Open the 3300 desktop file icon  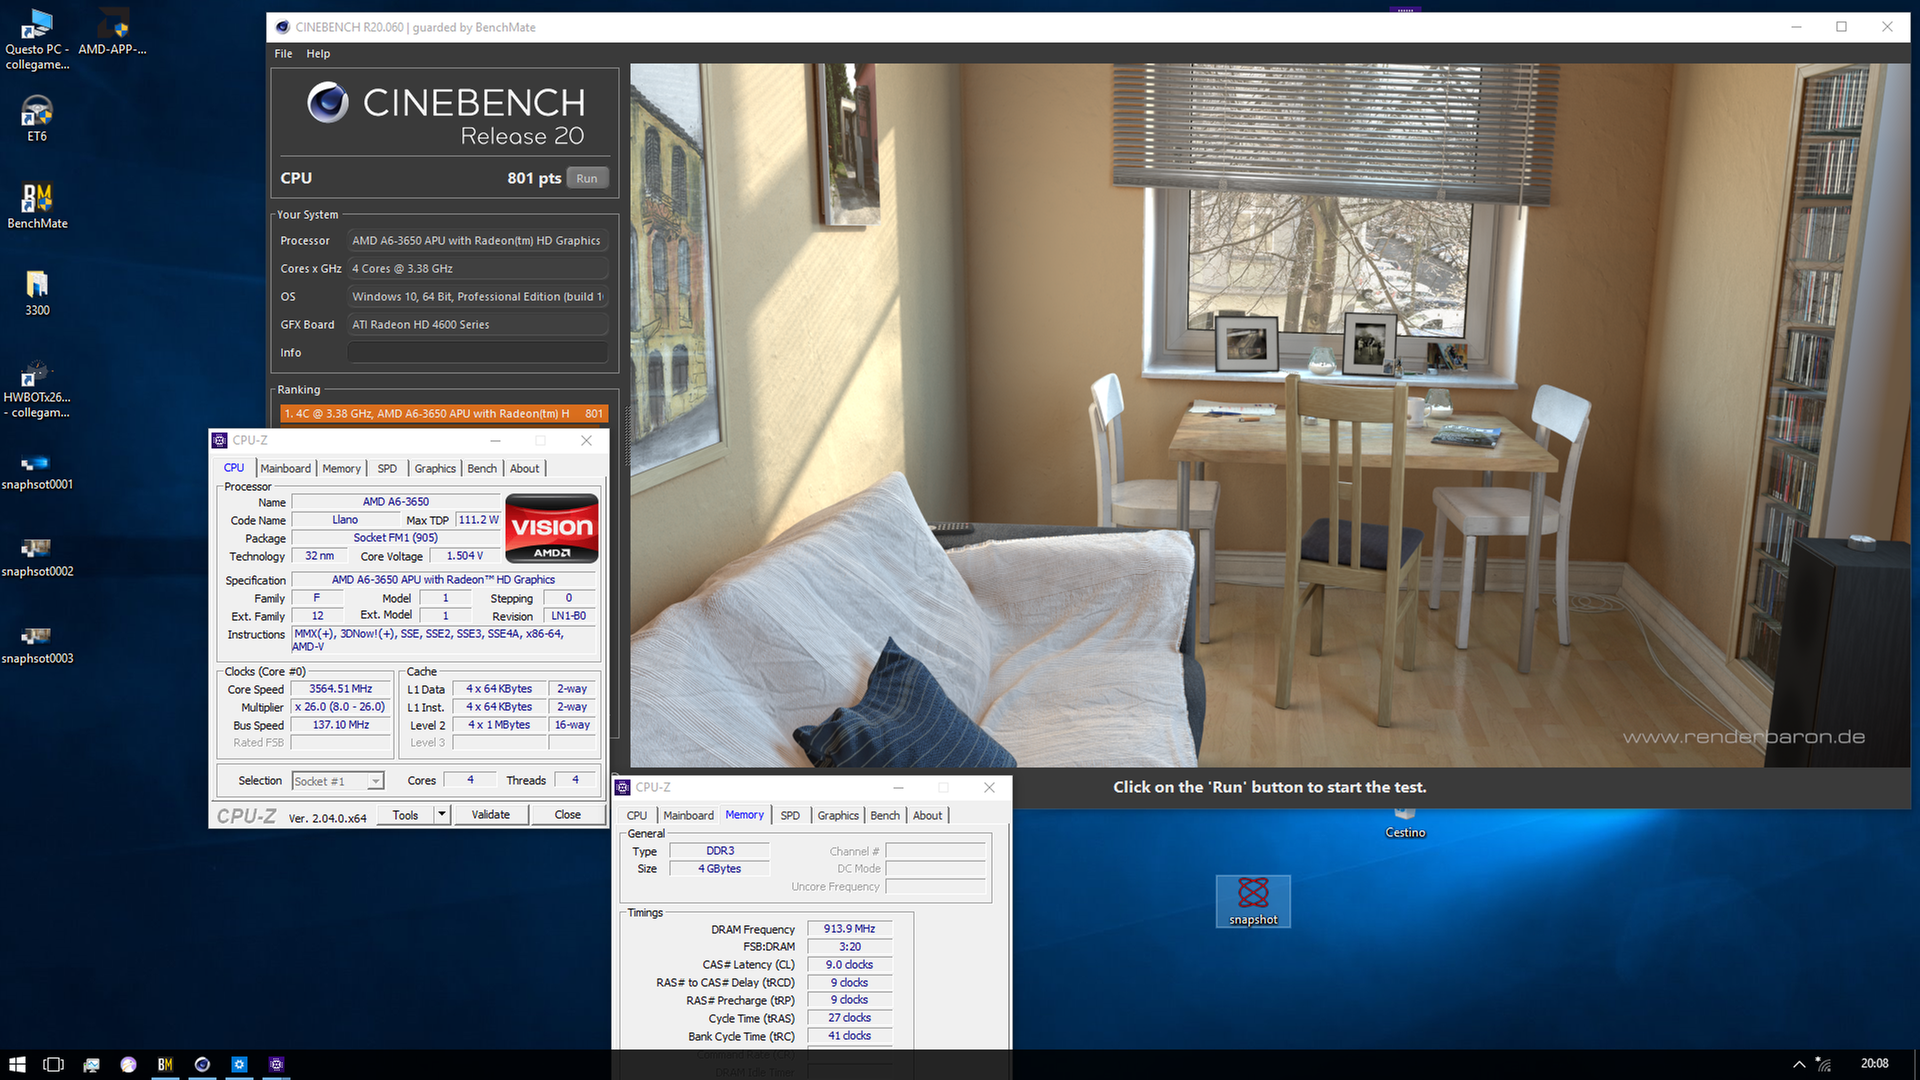37,293
